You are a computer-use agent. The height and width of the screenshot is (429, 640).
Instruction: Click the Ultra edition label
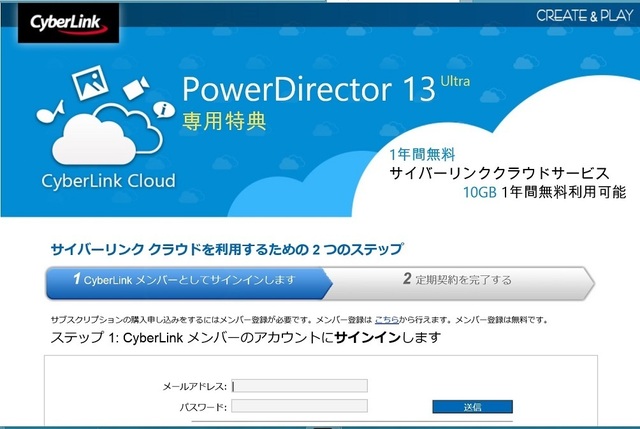(x=455, y=81)
